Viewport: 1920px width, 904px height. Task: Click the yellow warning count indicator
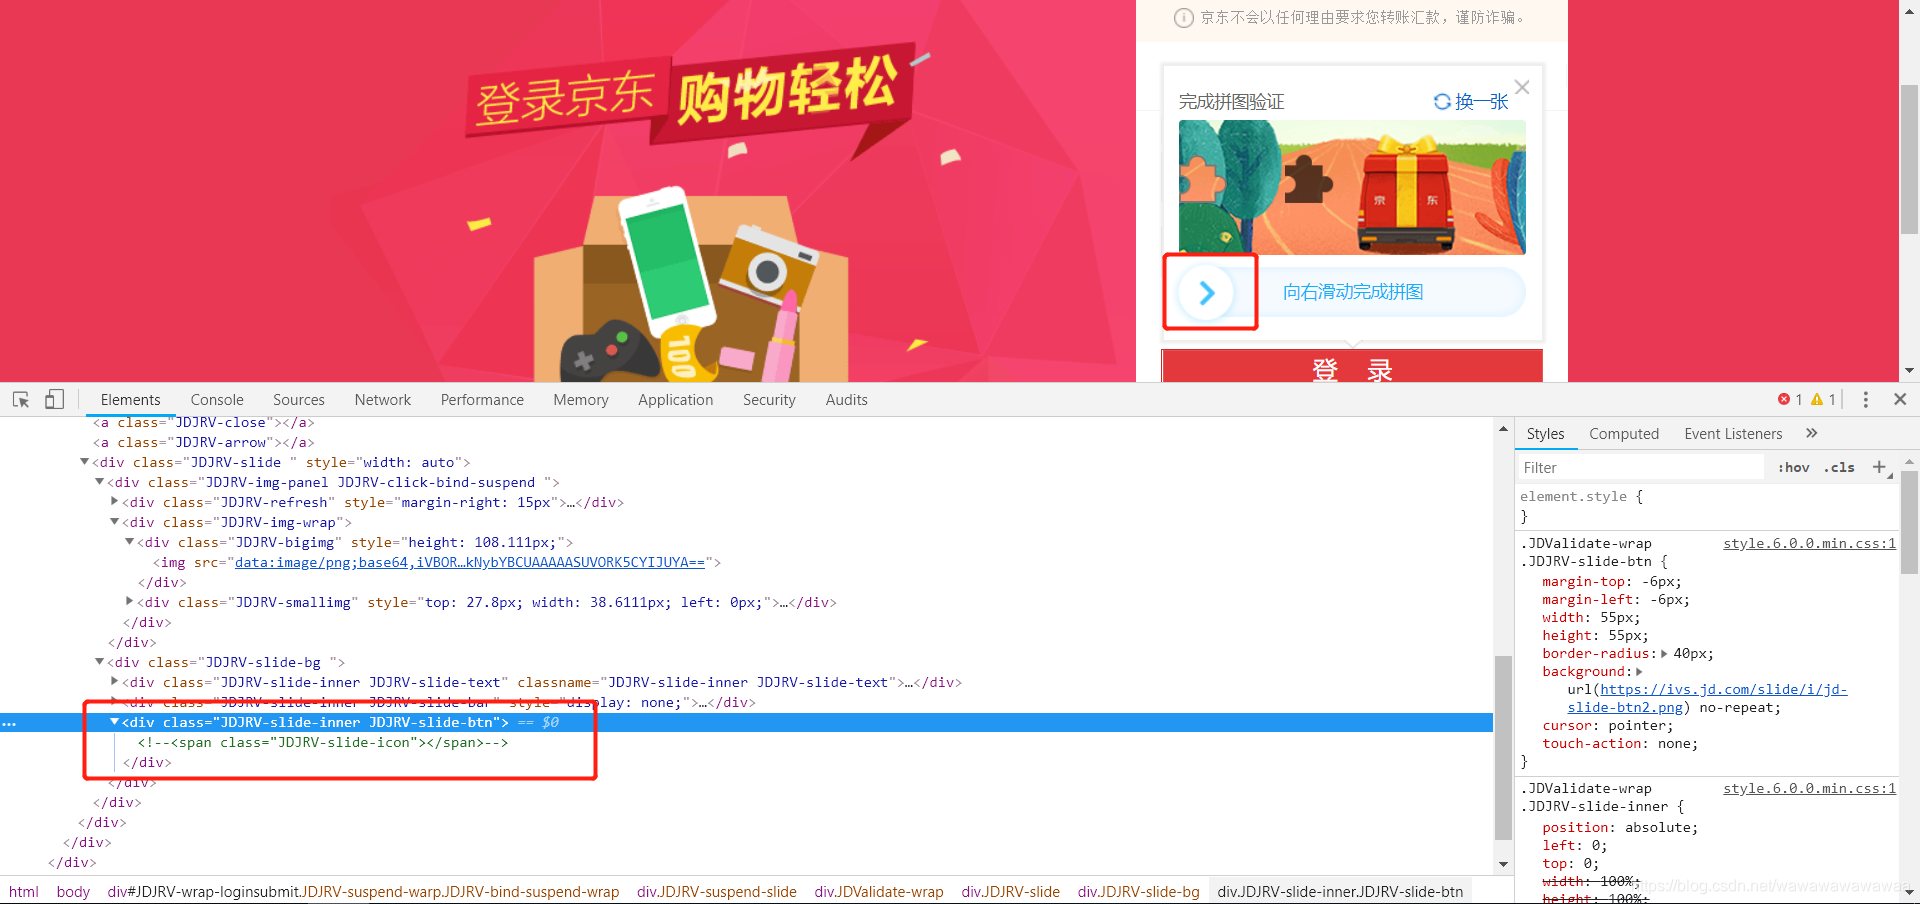(x=1823, y=399)
